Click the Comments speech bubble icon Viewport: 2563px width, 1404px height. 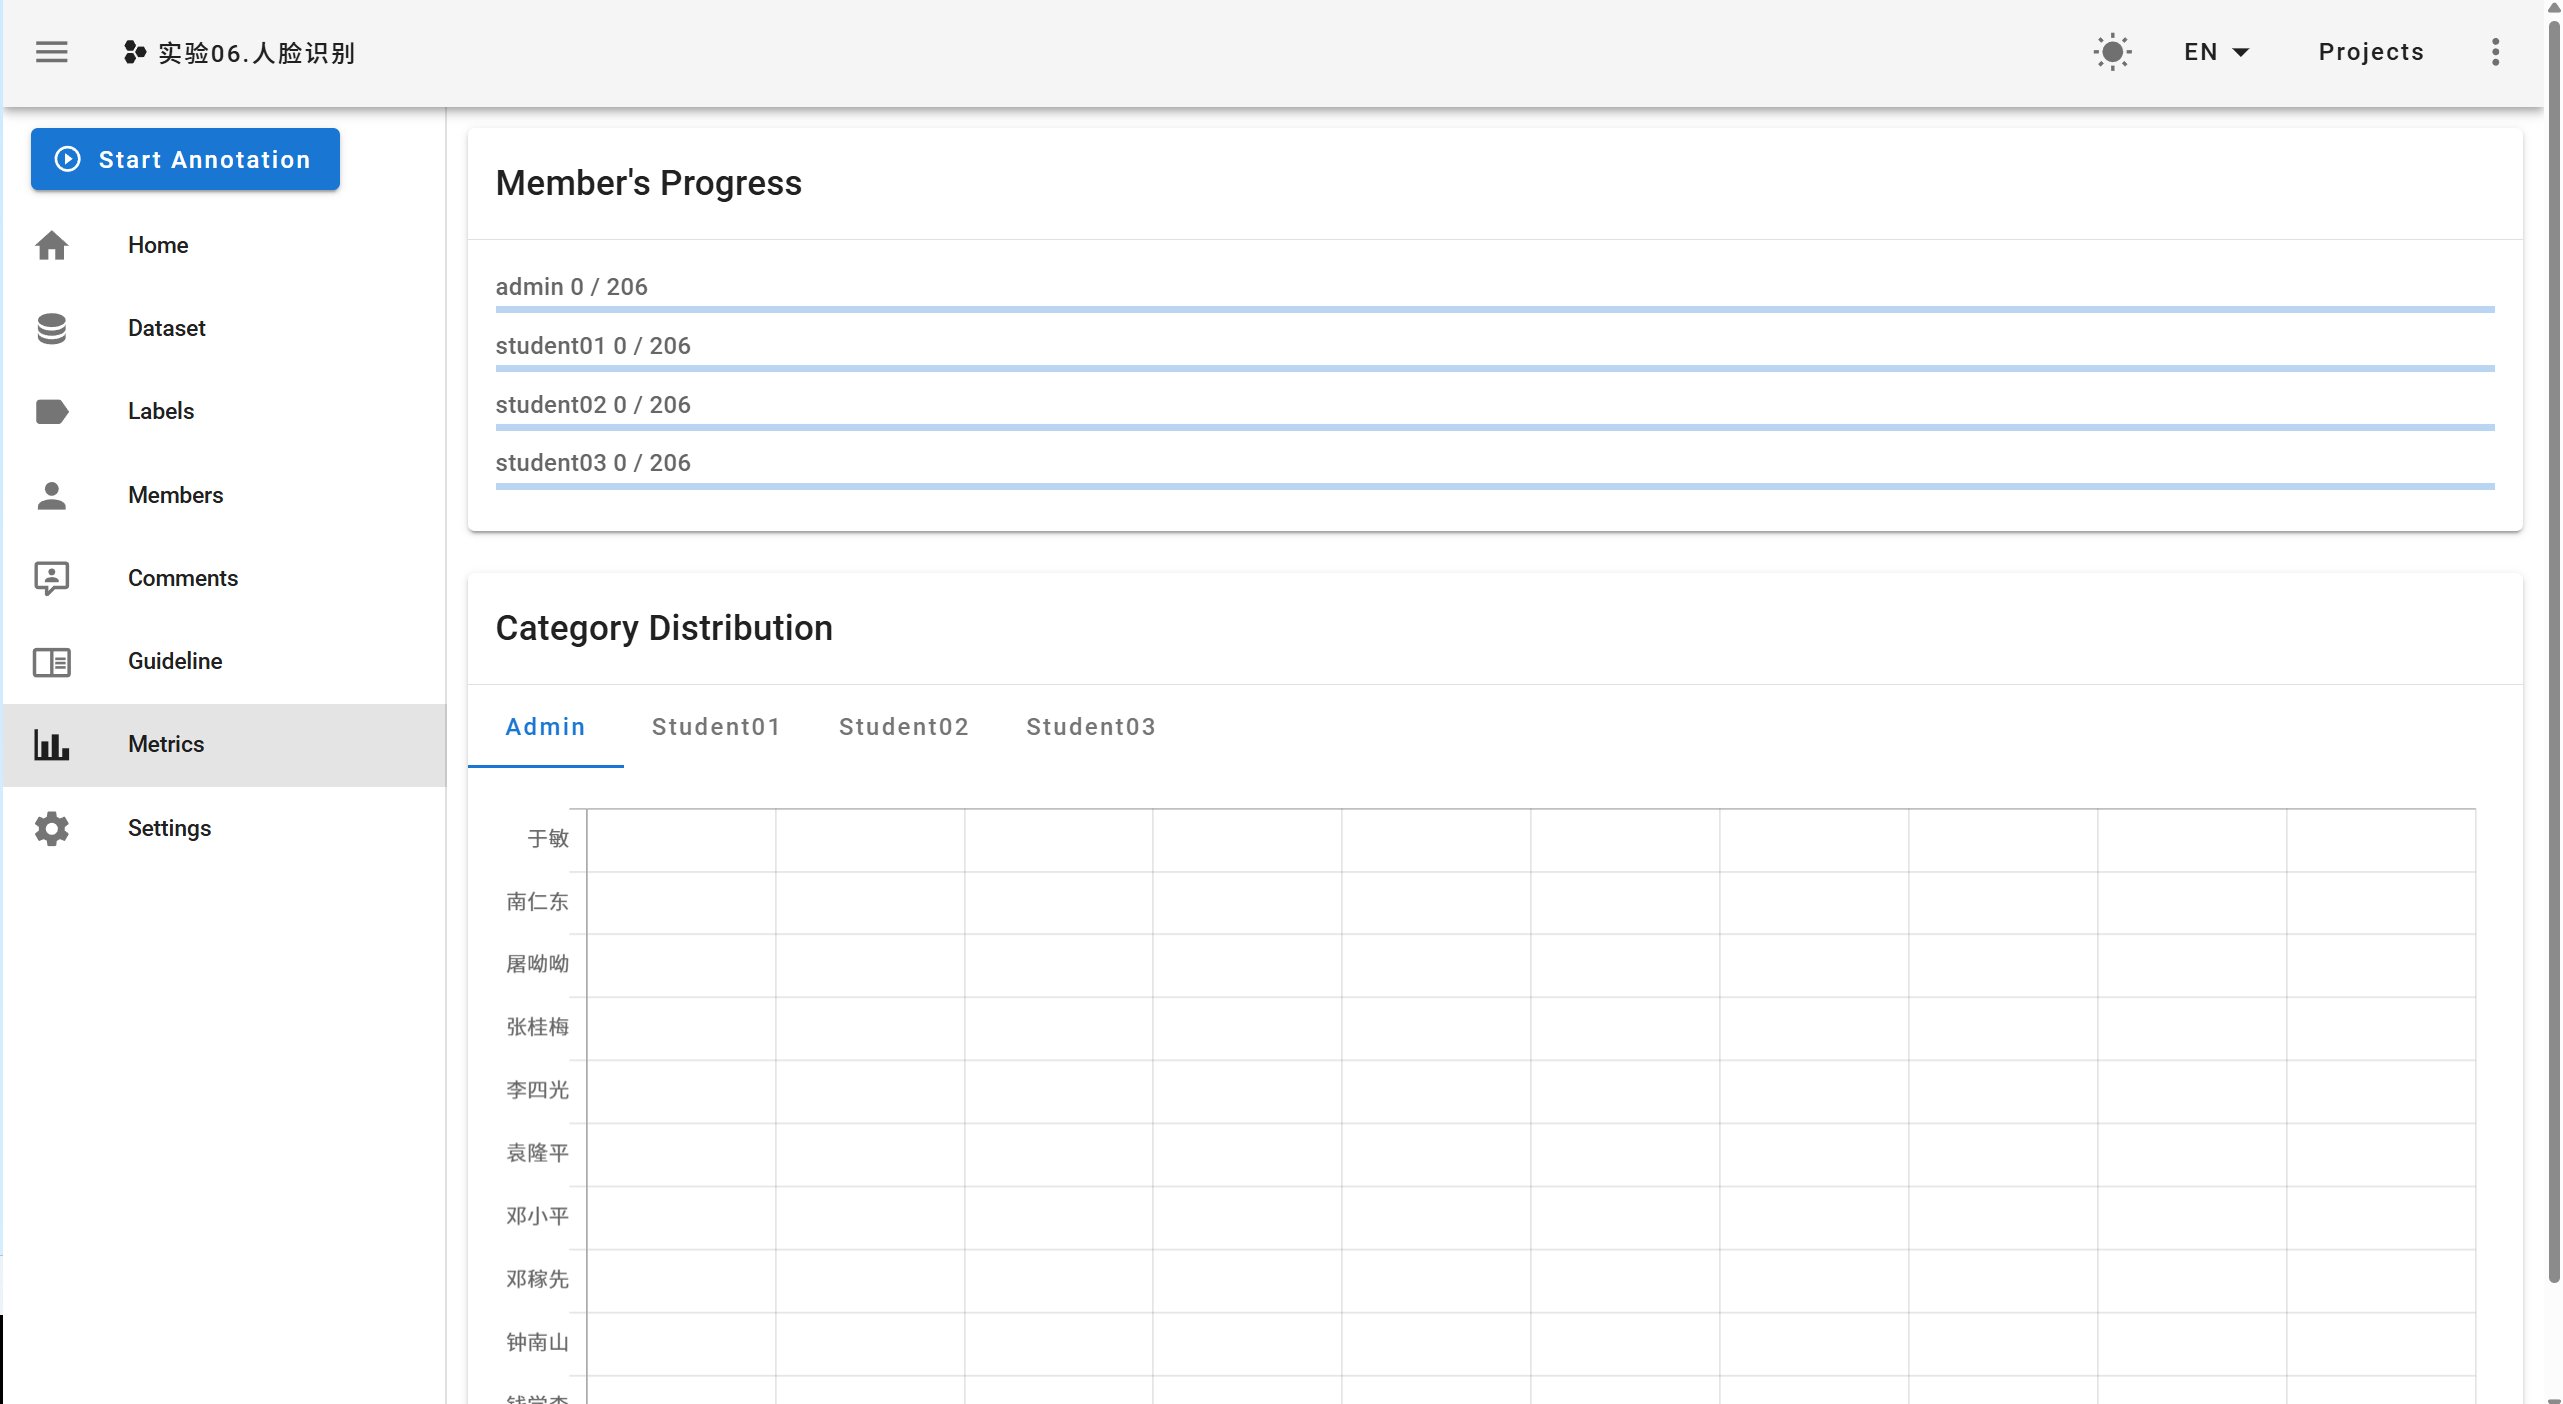(x=52, y=578)
